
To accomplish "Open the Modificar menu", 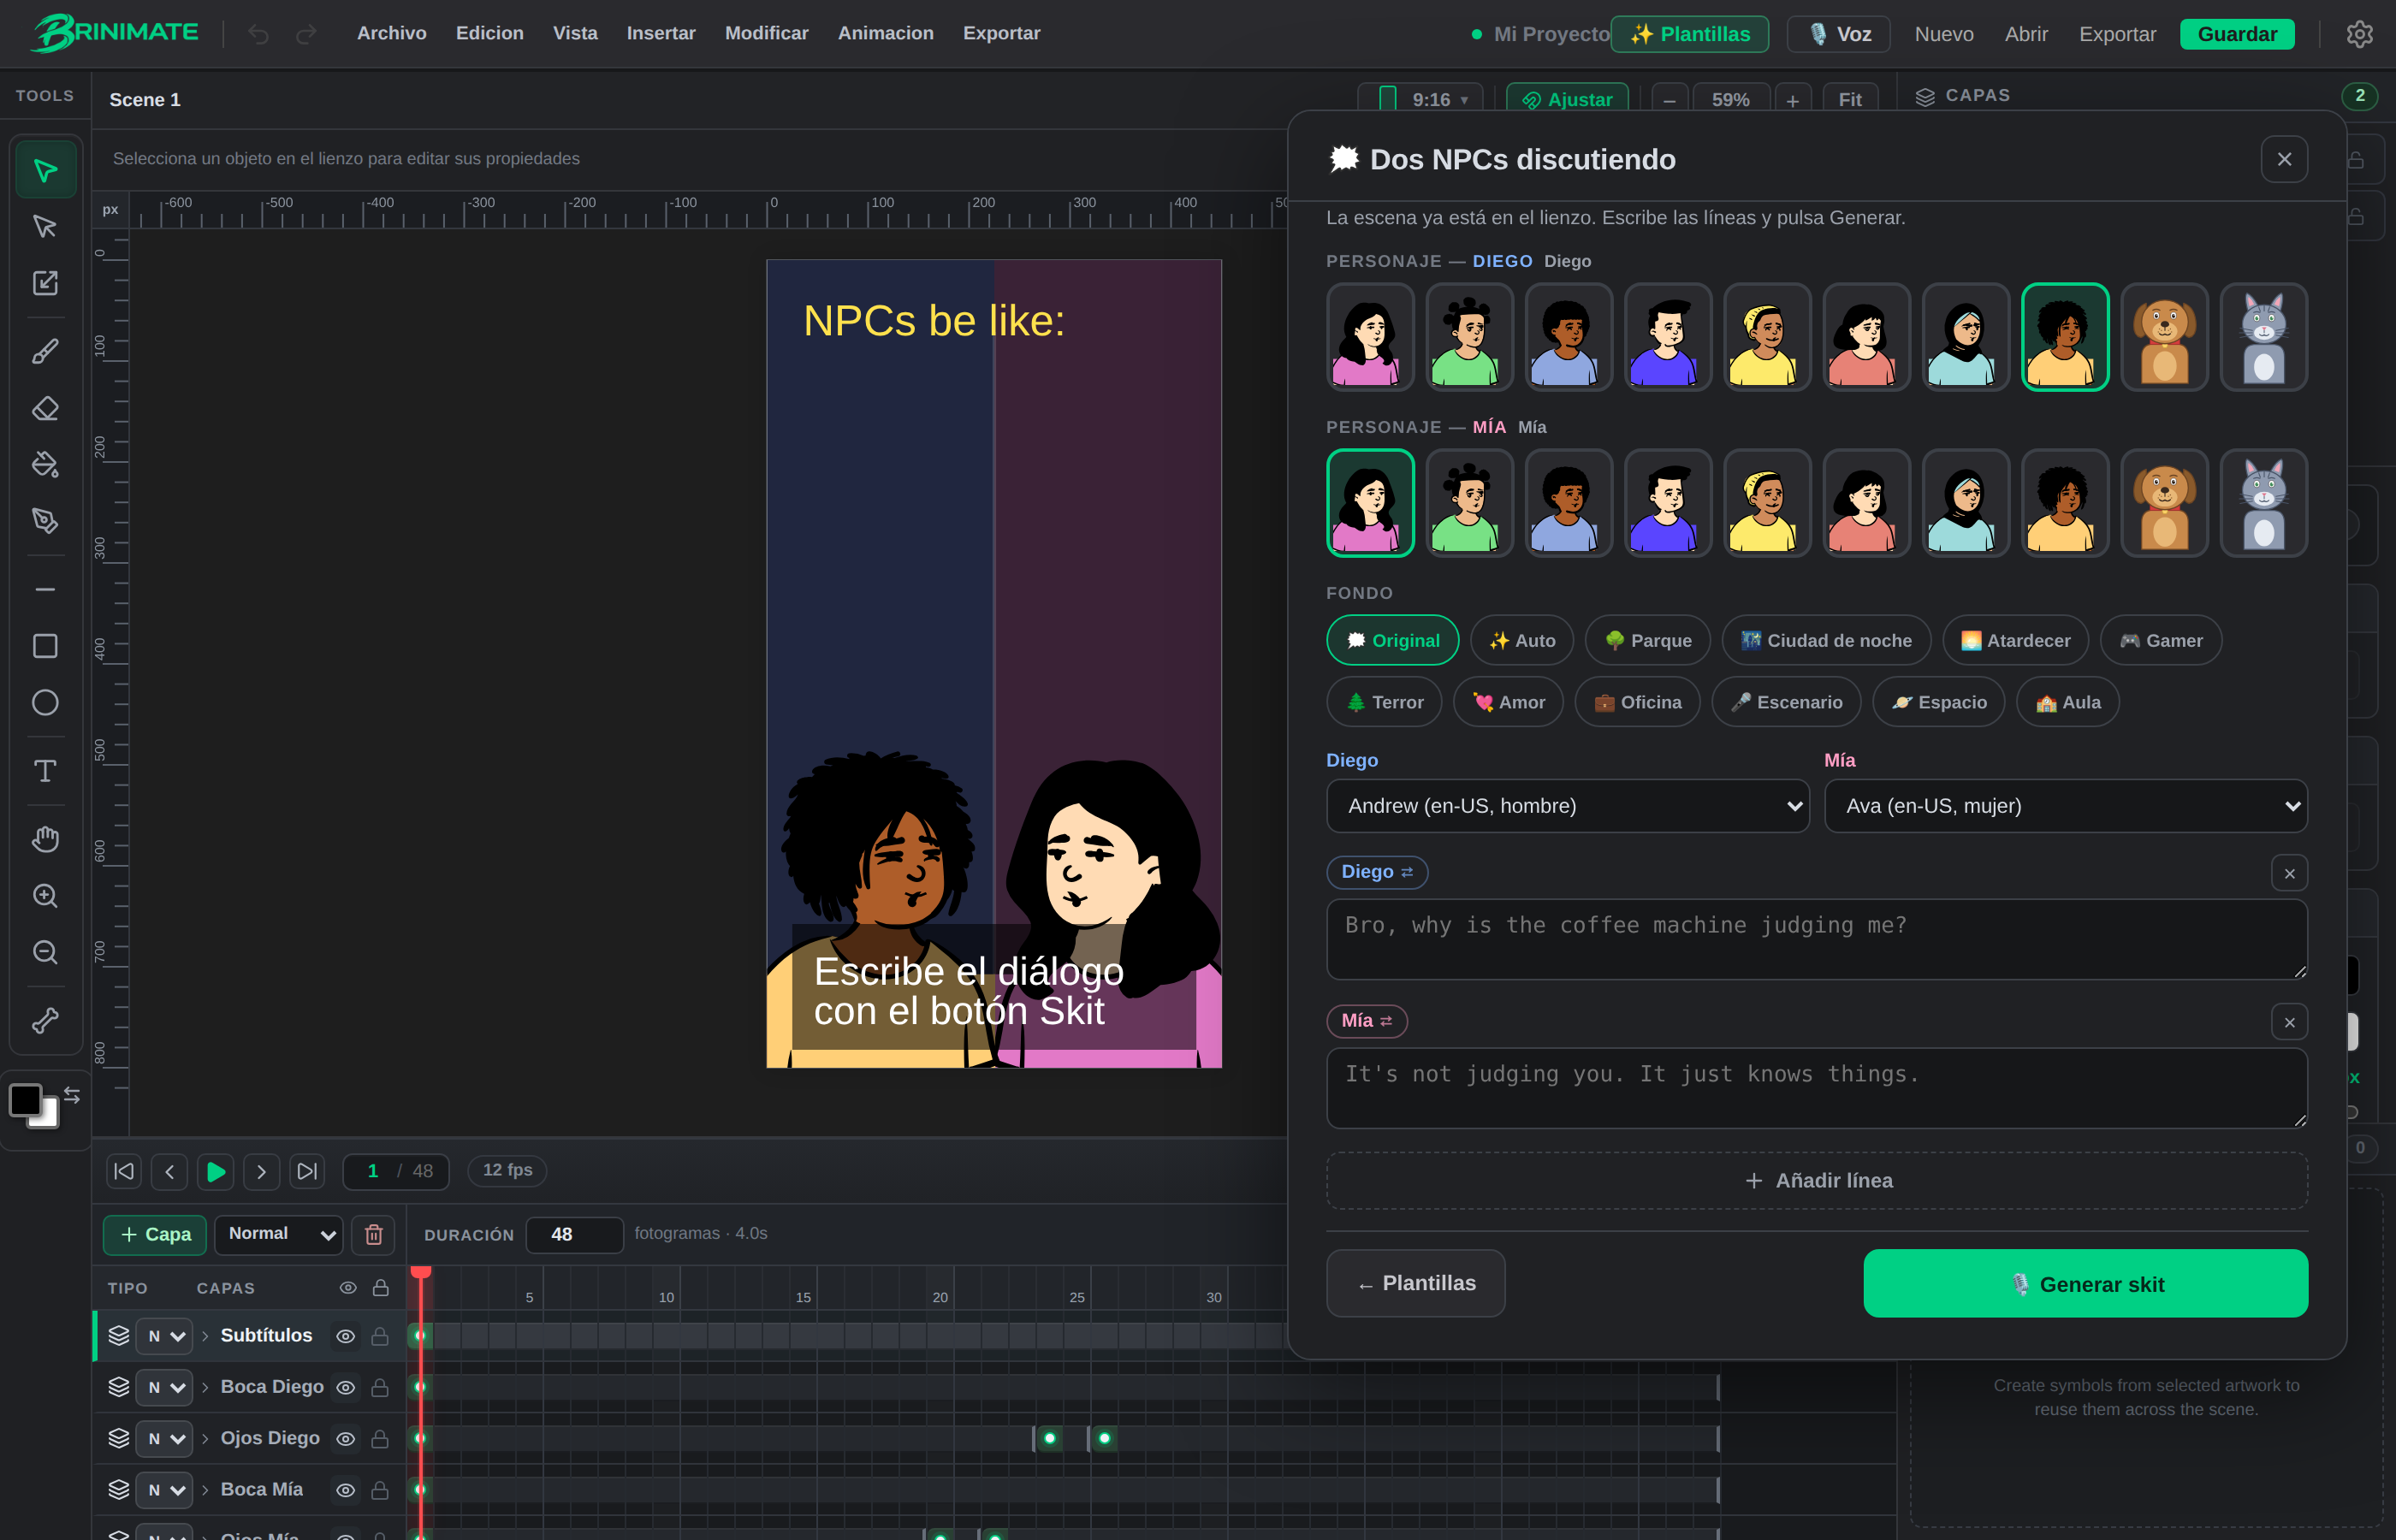I will (767, 33).
